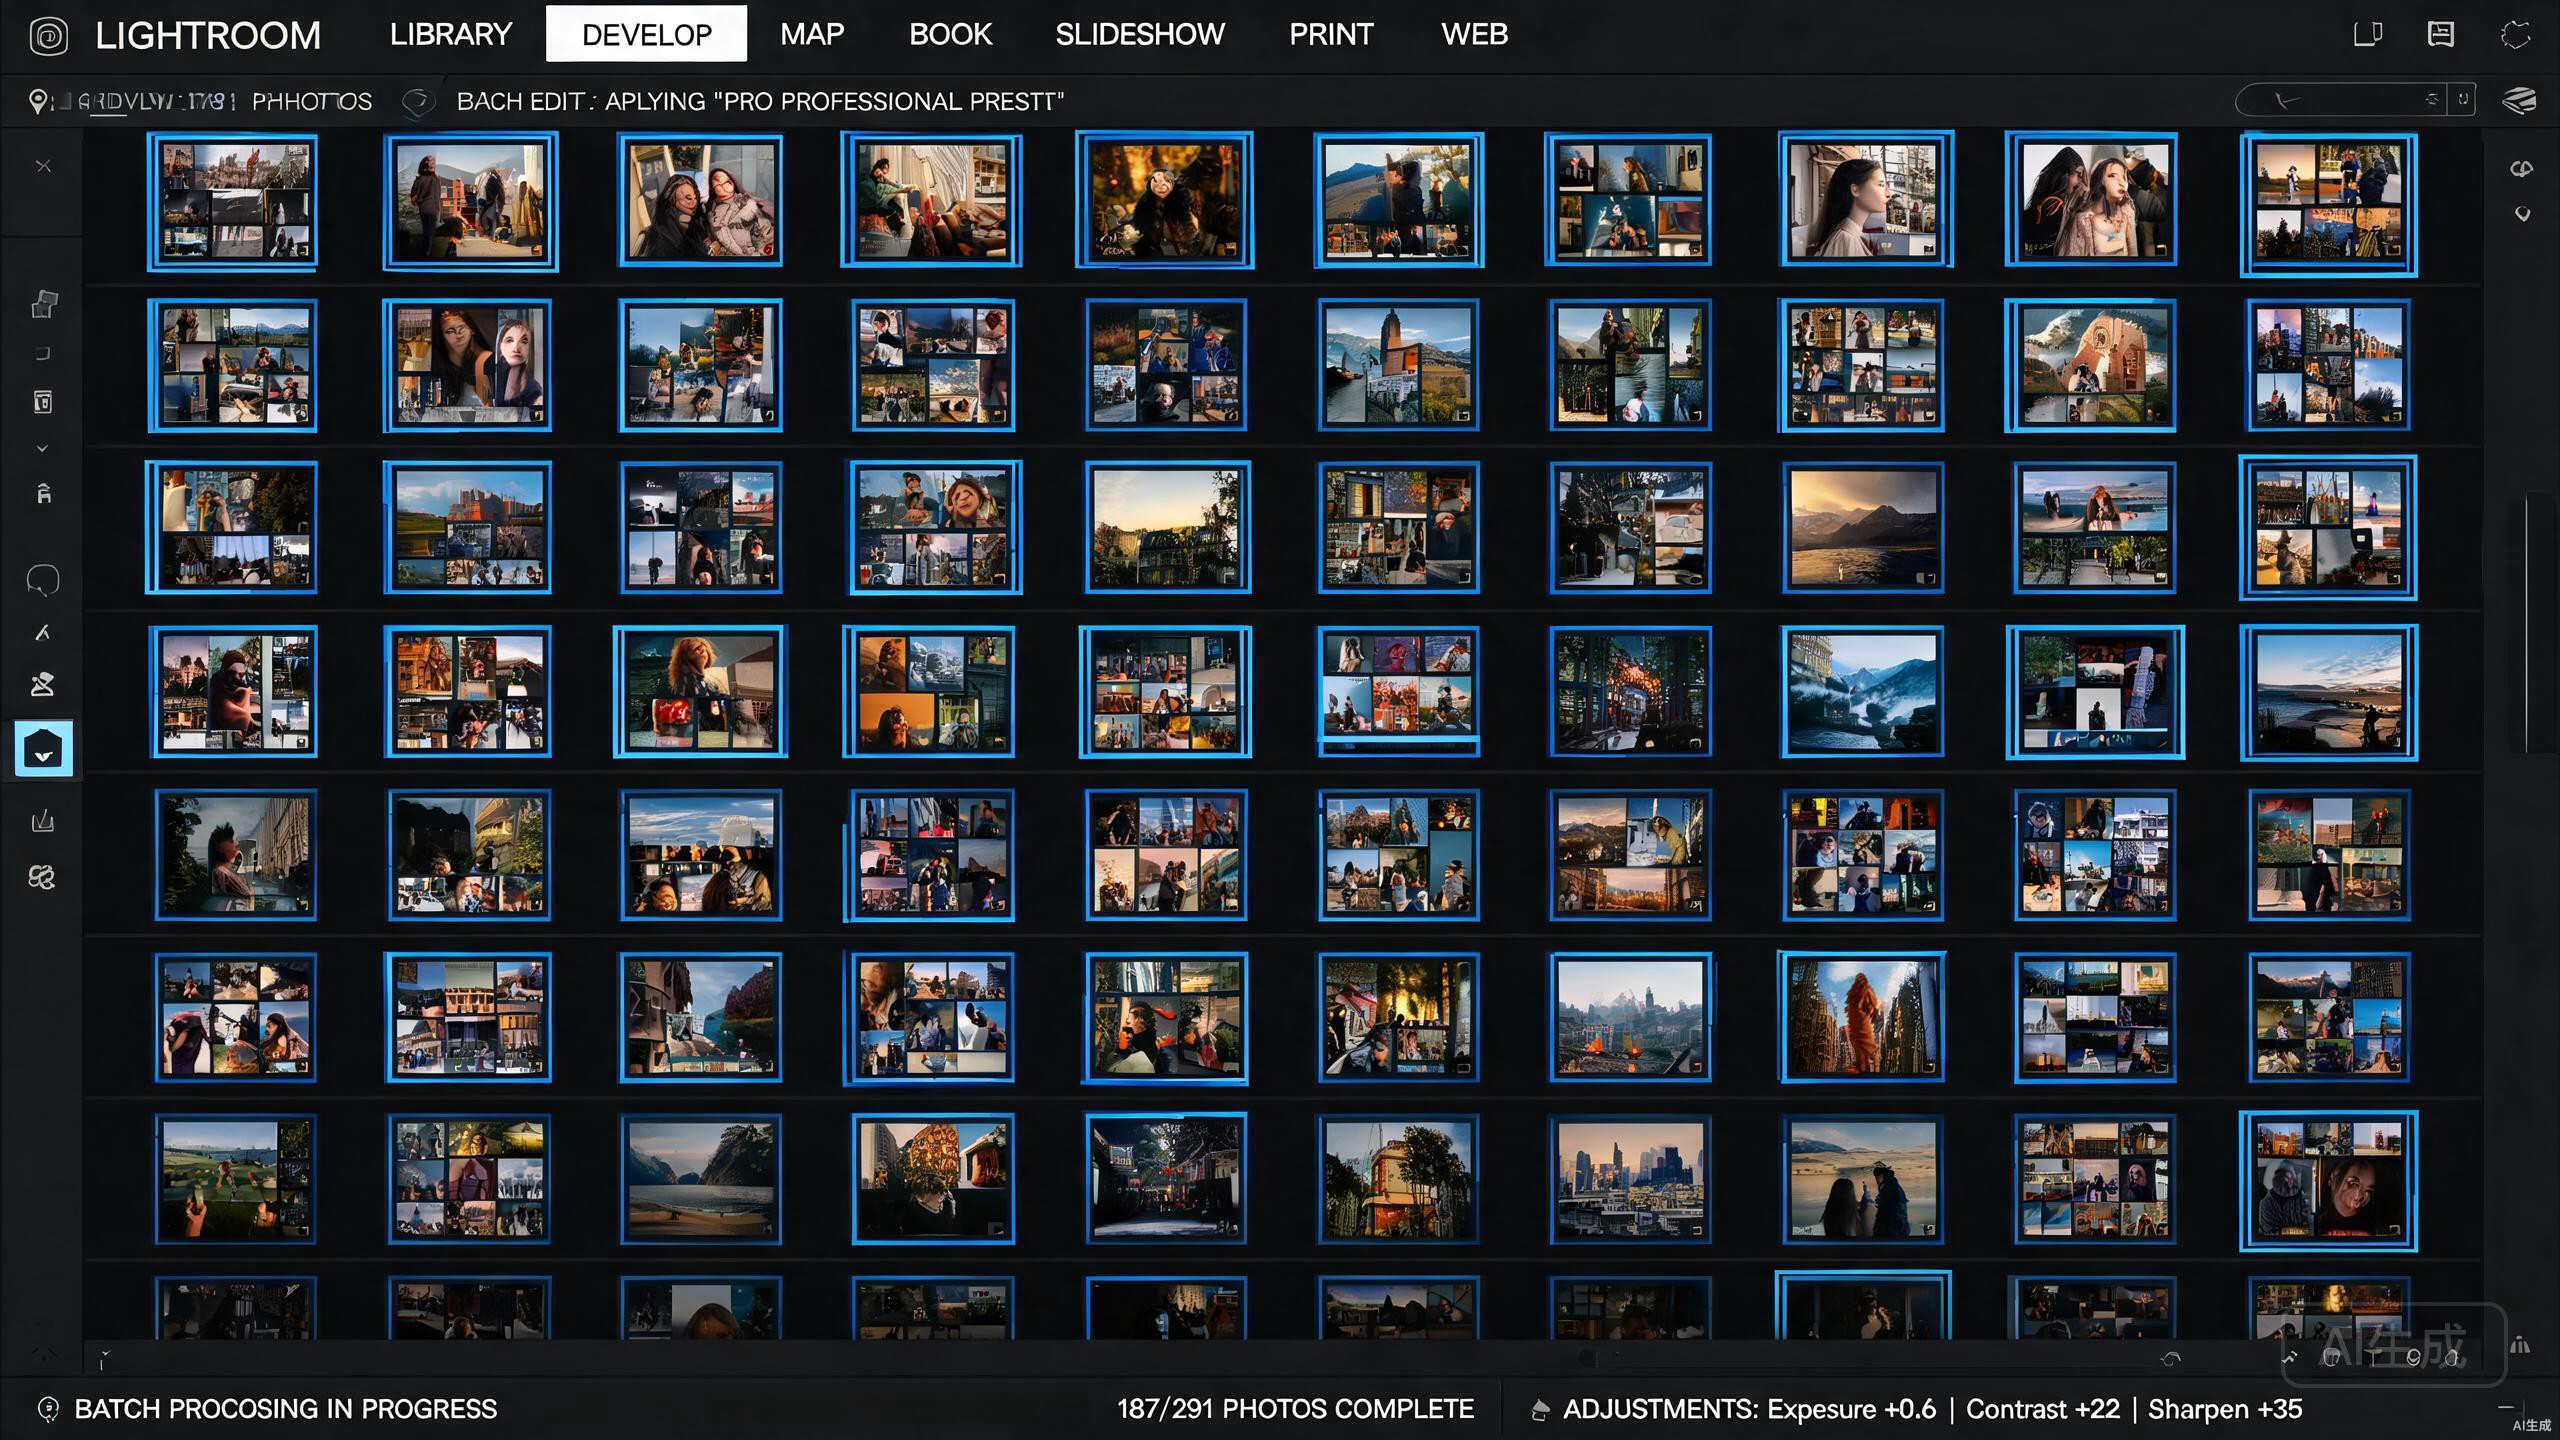Click the batch processing status icon

click(x=48, y=1409)
